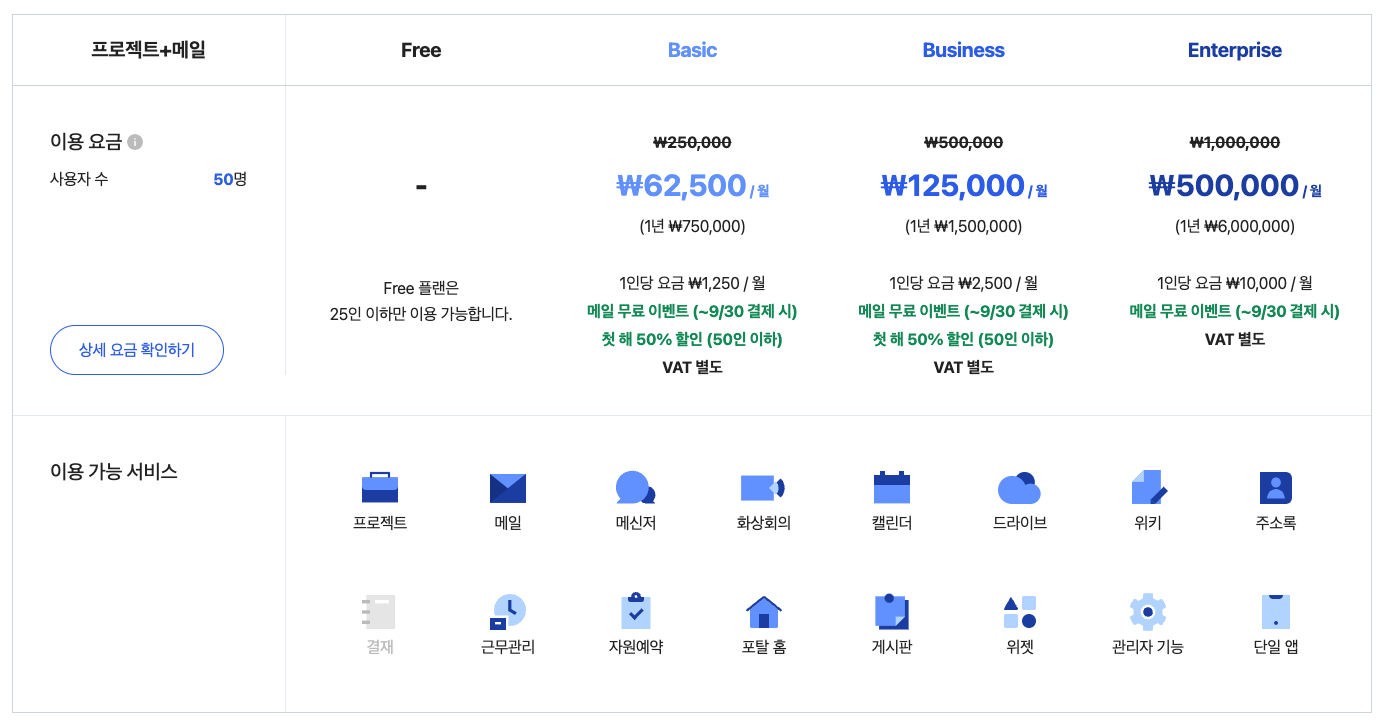
Task: Open the 관리자 기능 gear icon
Action: [x=1148, y=611]
